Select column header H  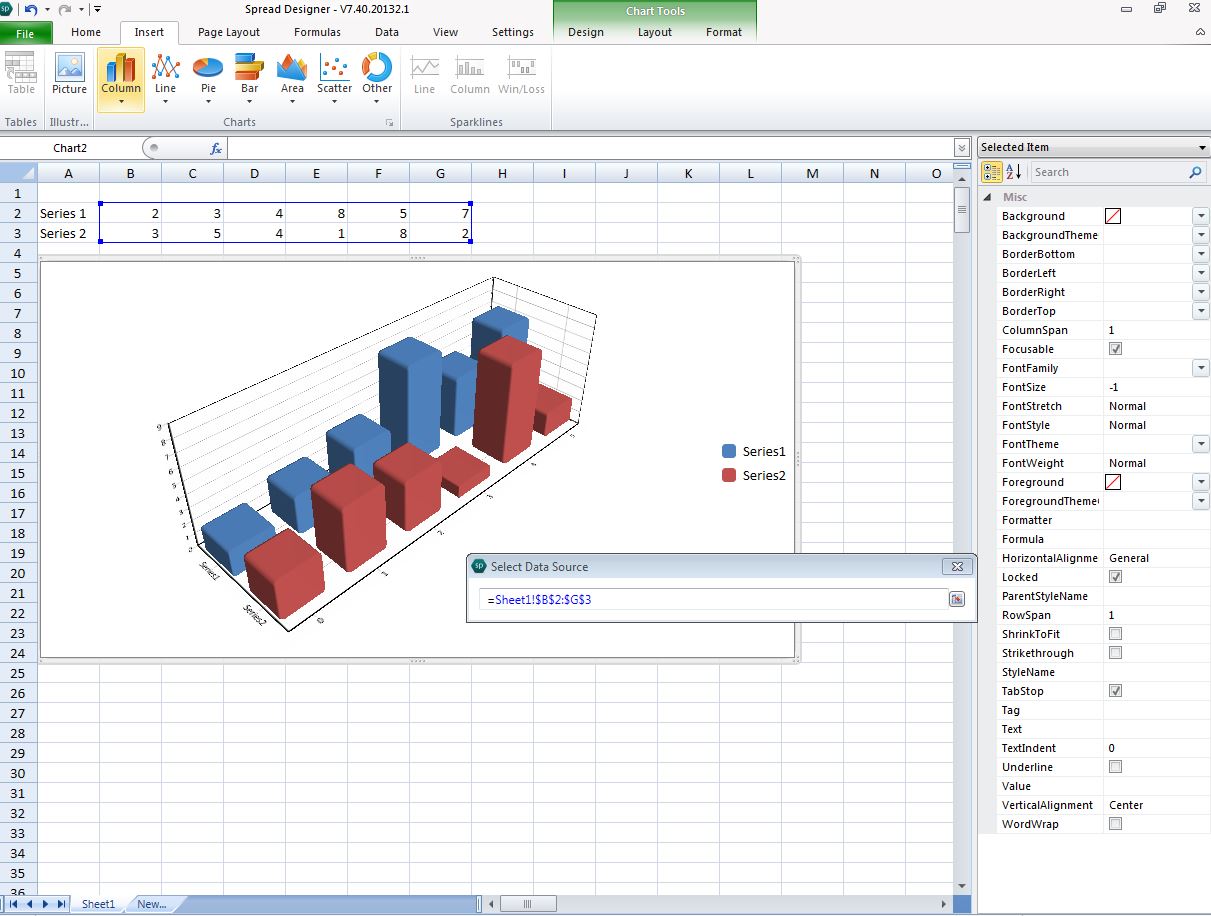pos(502,173)
